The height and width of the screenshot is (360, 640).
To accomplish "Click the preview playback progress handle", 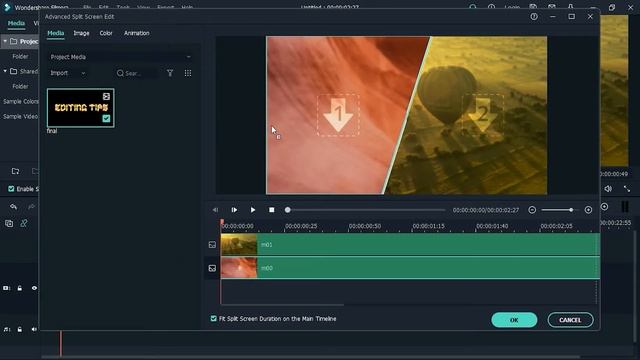I will pyautogui.click(x=287, y=210).
